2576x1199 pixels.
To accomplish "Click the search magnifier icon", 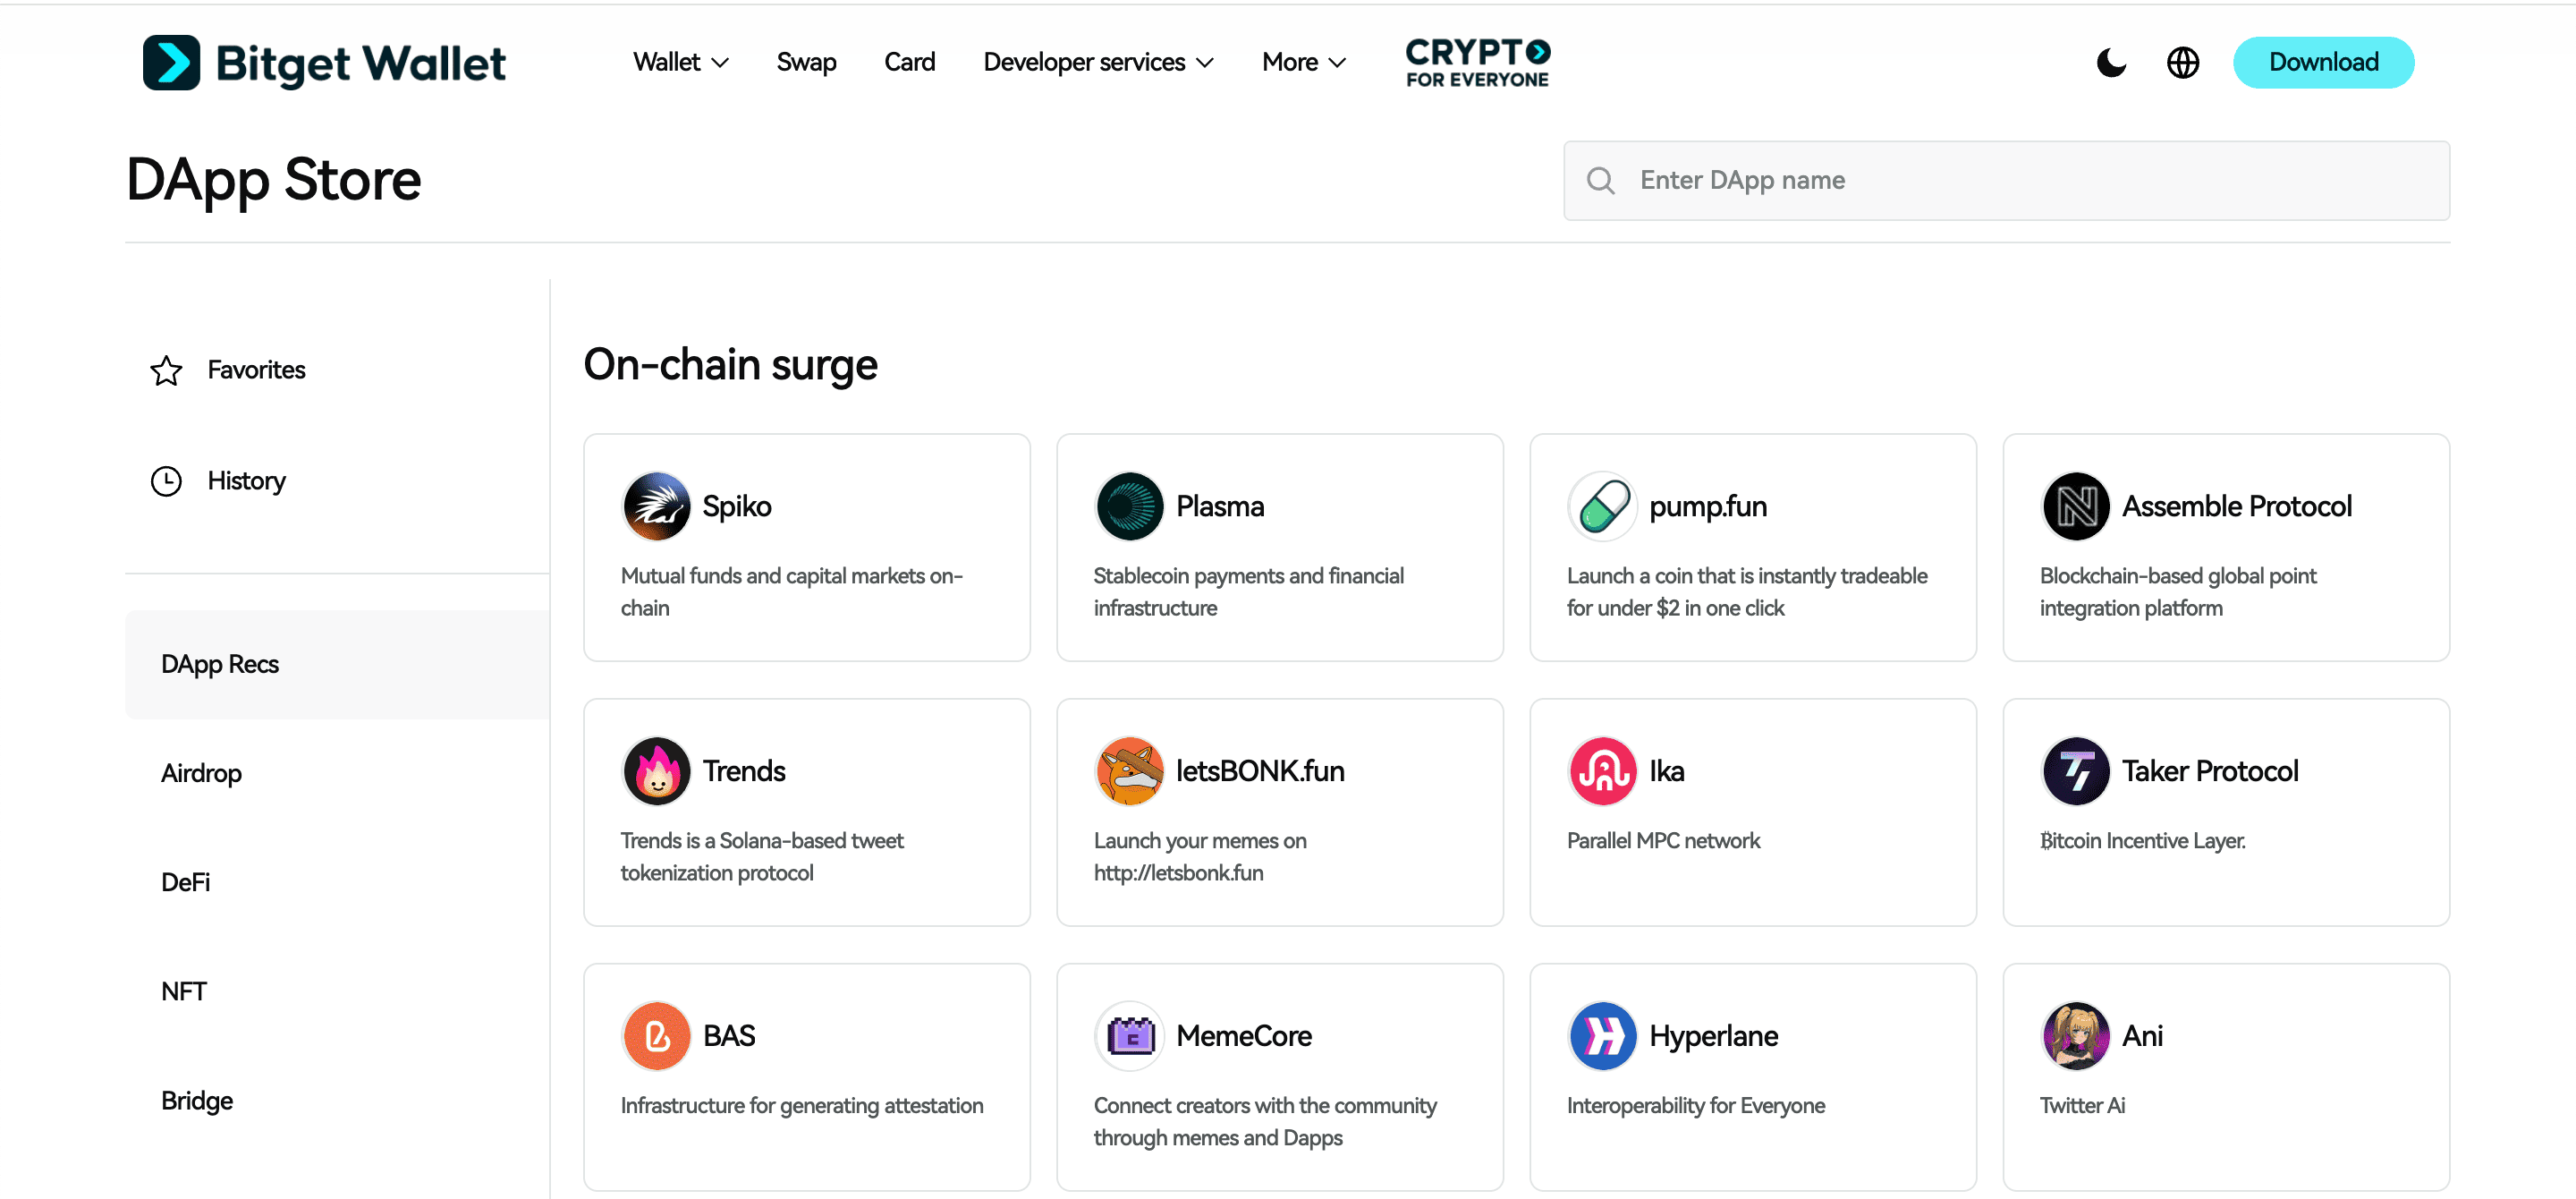I will pyautogui.click(x=1600, y=180).
